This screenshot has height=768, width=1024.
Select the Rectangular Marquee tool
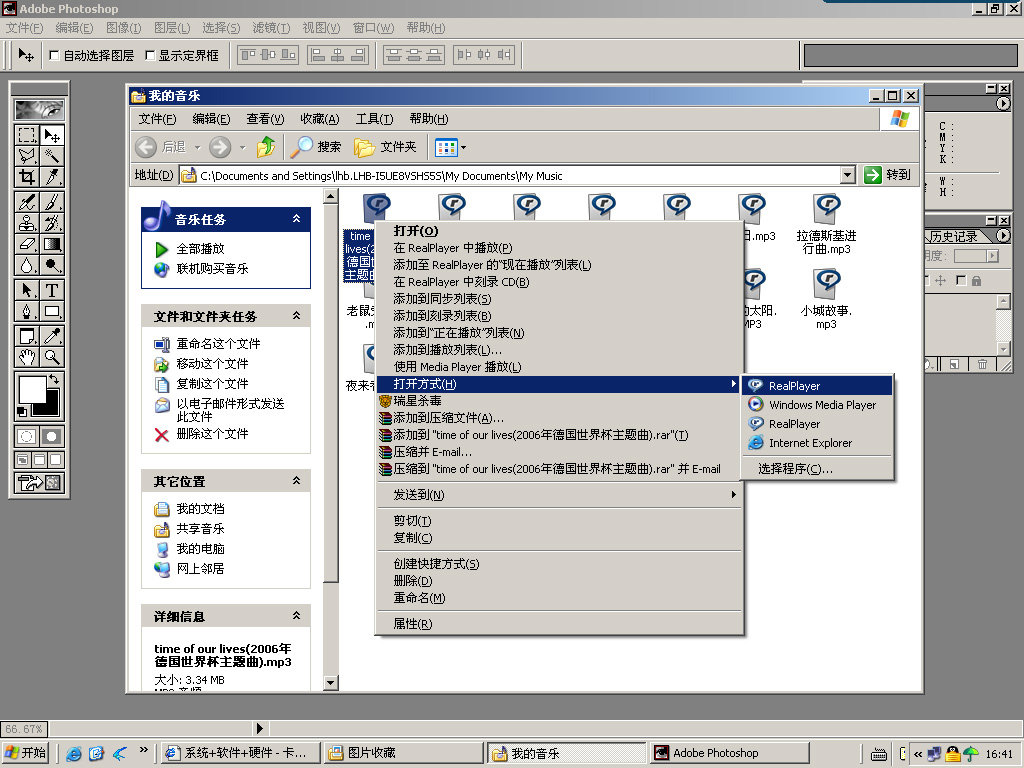tap(27, 135)
